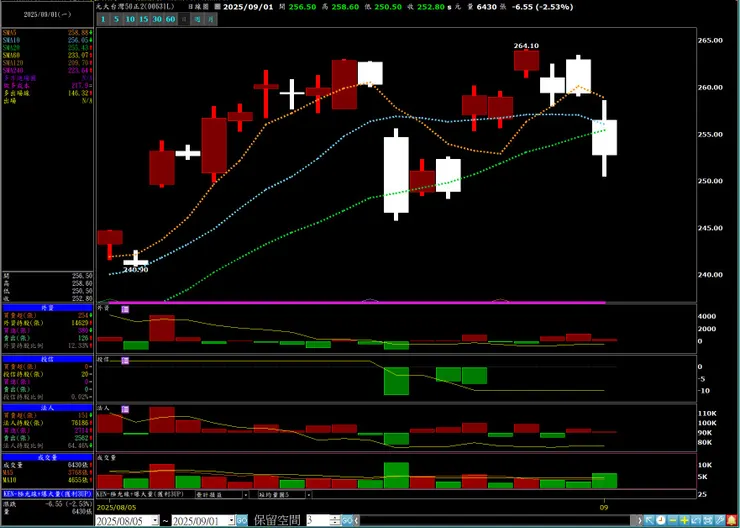Viewport: 740px width, 528px height.
Task: Click the plus zoom-in icon
Action: (x=685, y=520)
